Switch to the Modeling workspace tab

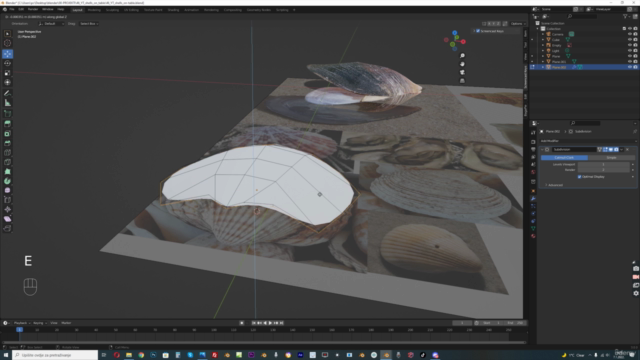pos(94,10)
